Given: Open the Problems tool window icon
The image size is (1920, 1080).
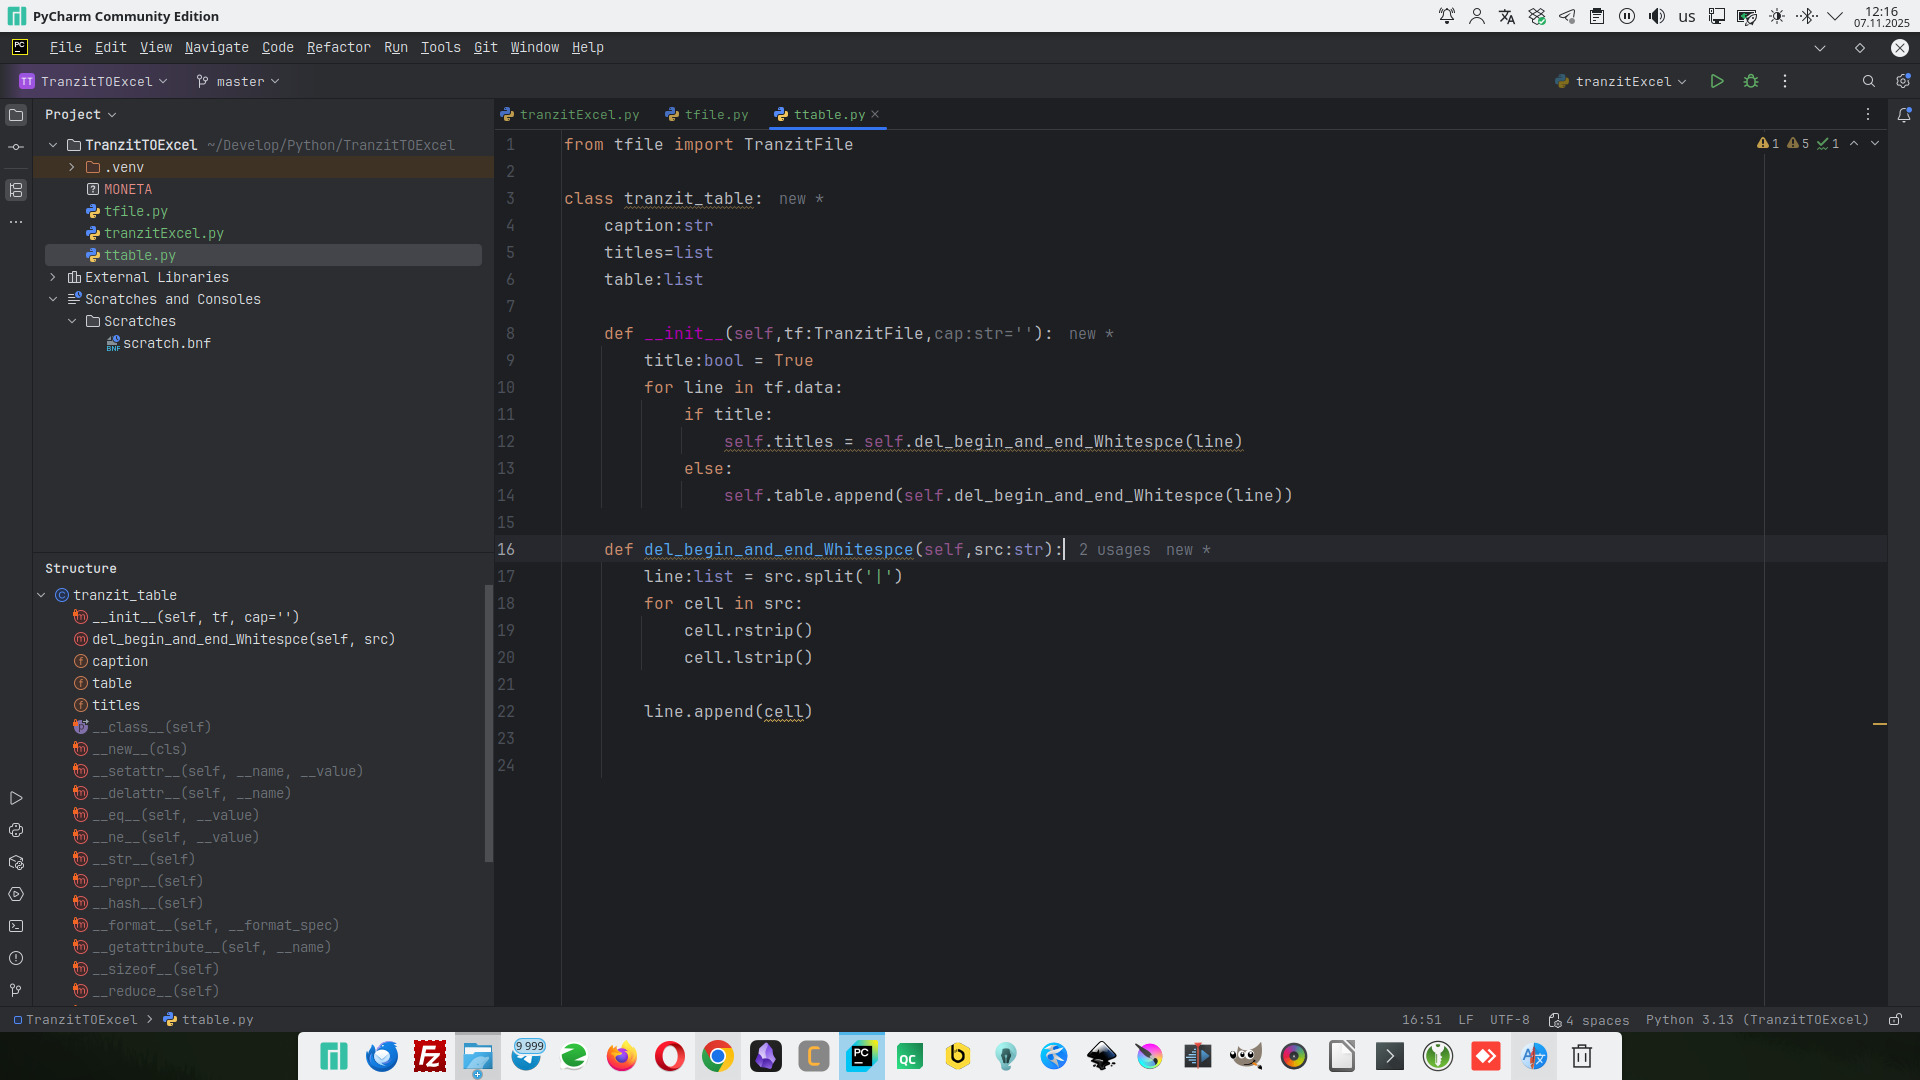Looking at the screenshot, I should point(16,958).
